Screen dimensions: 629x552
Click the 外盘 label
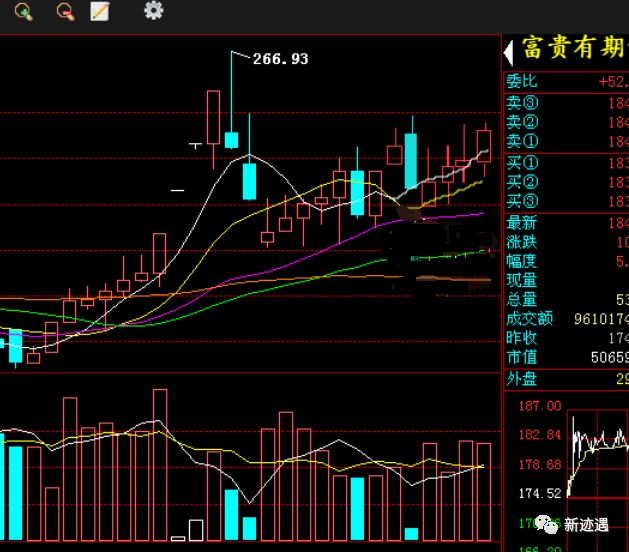[521, 378]
